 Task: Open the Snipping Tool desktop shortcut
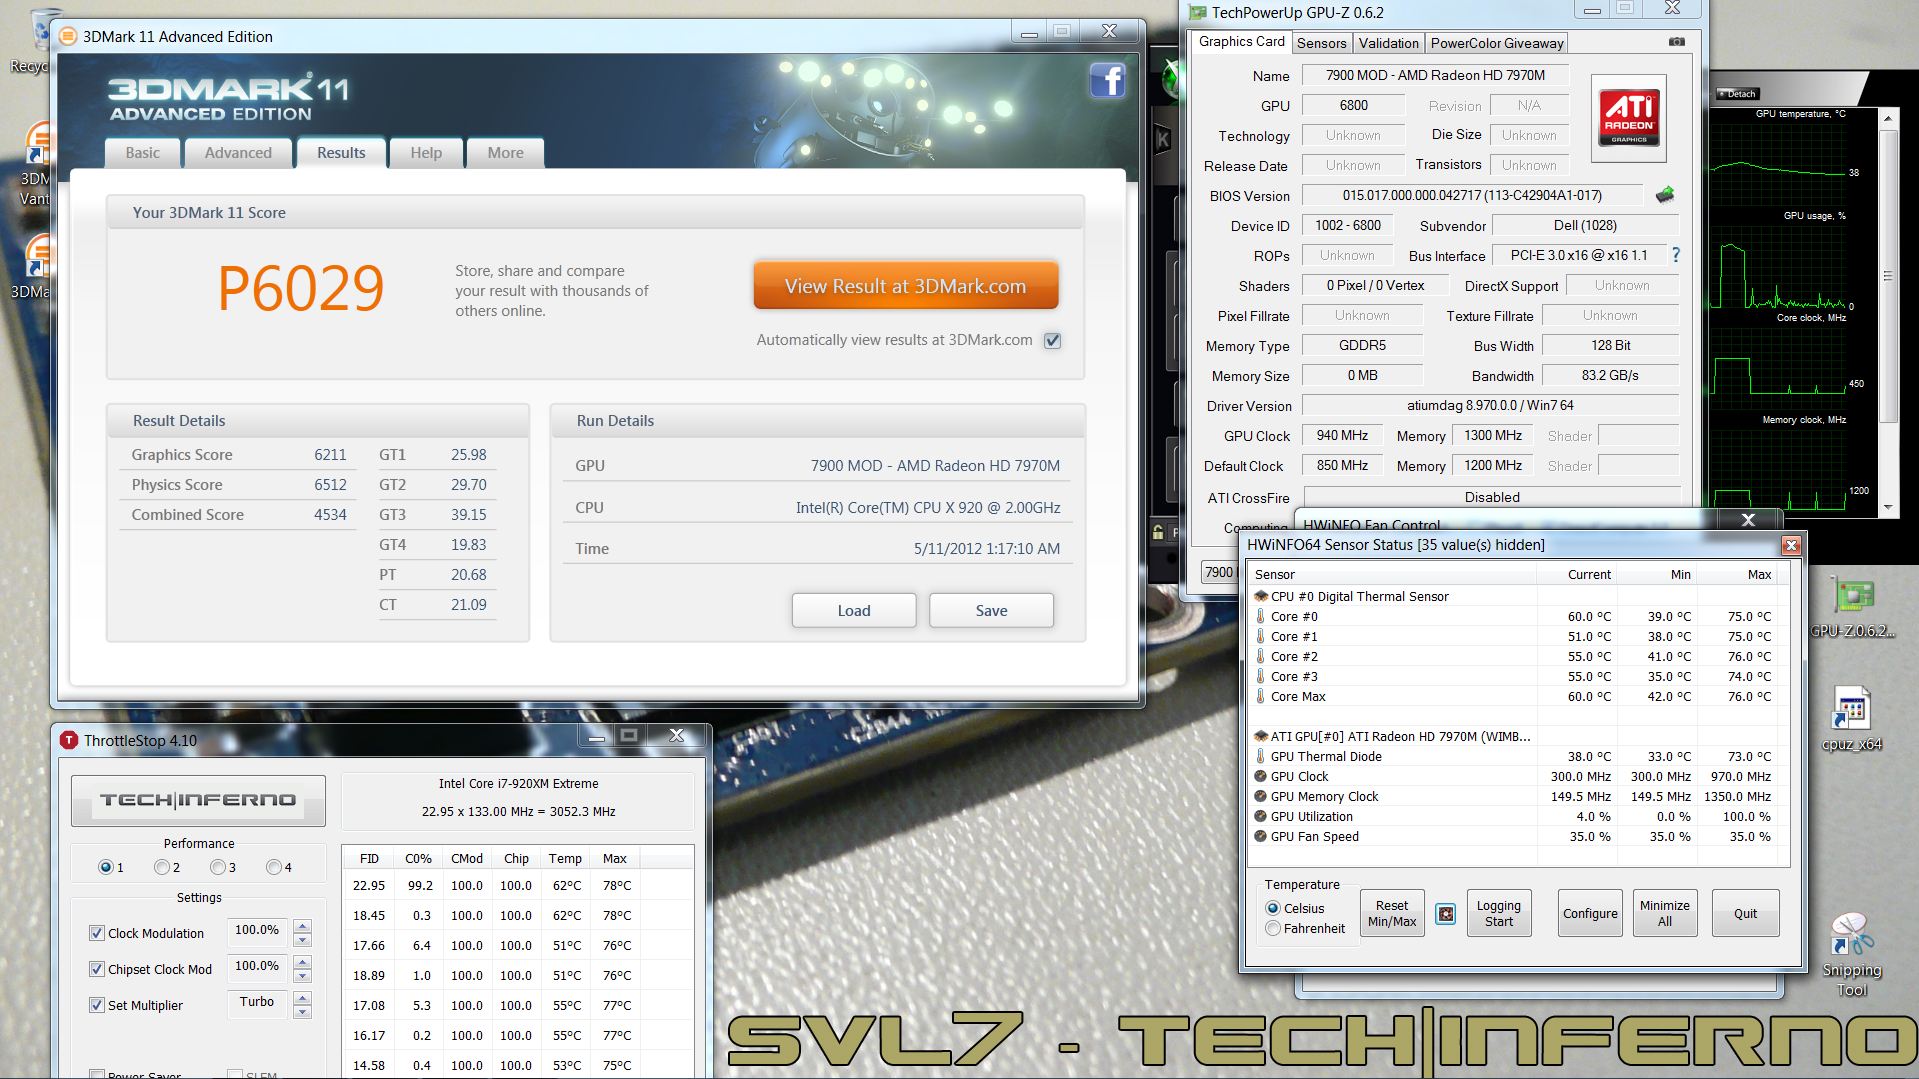1851,954
